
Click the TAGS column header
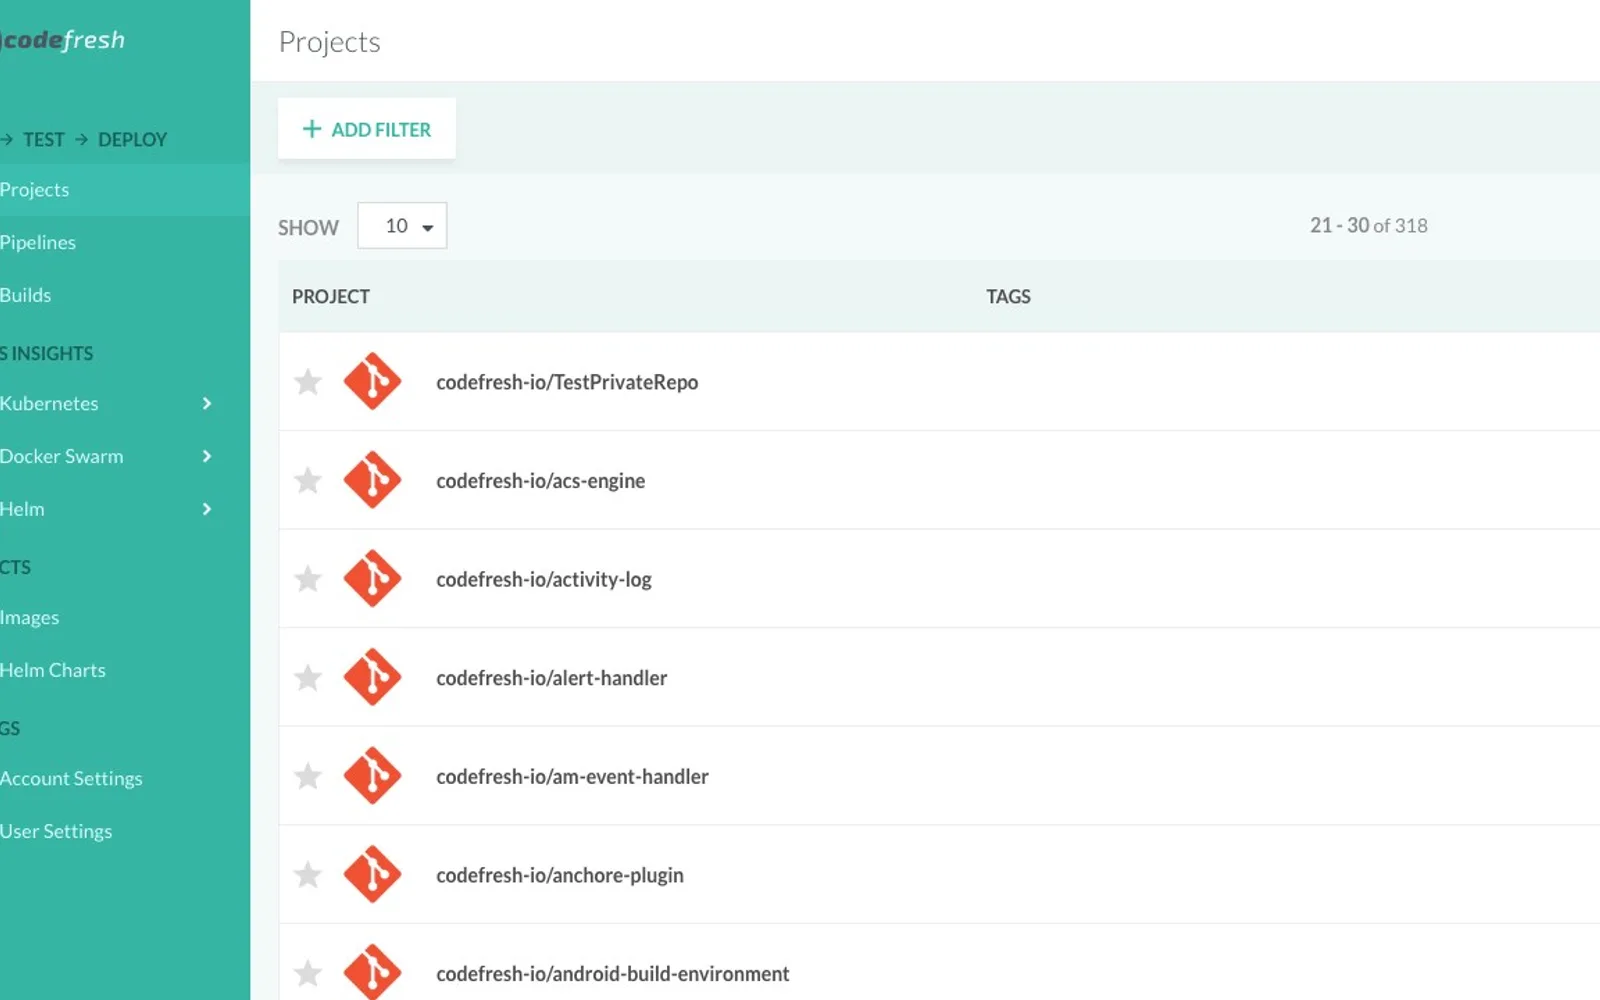click(x=1008, y=297)
